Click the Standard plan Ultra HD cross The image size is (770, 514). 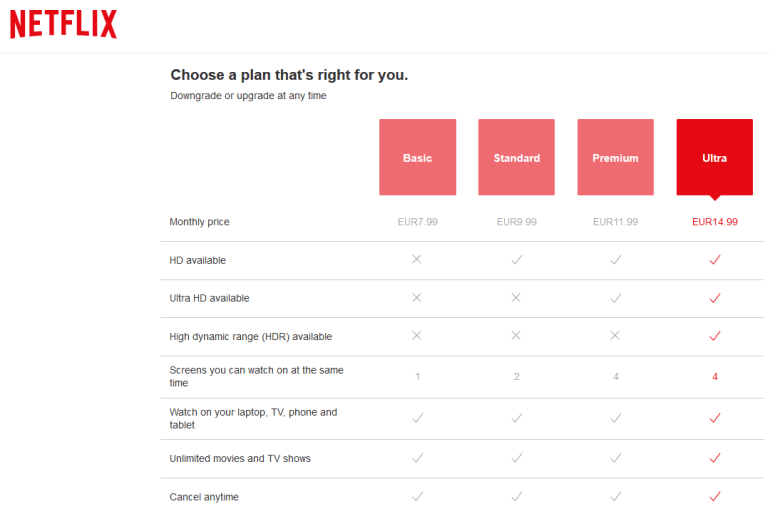[516, 298]
